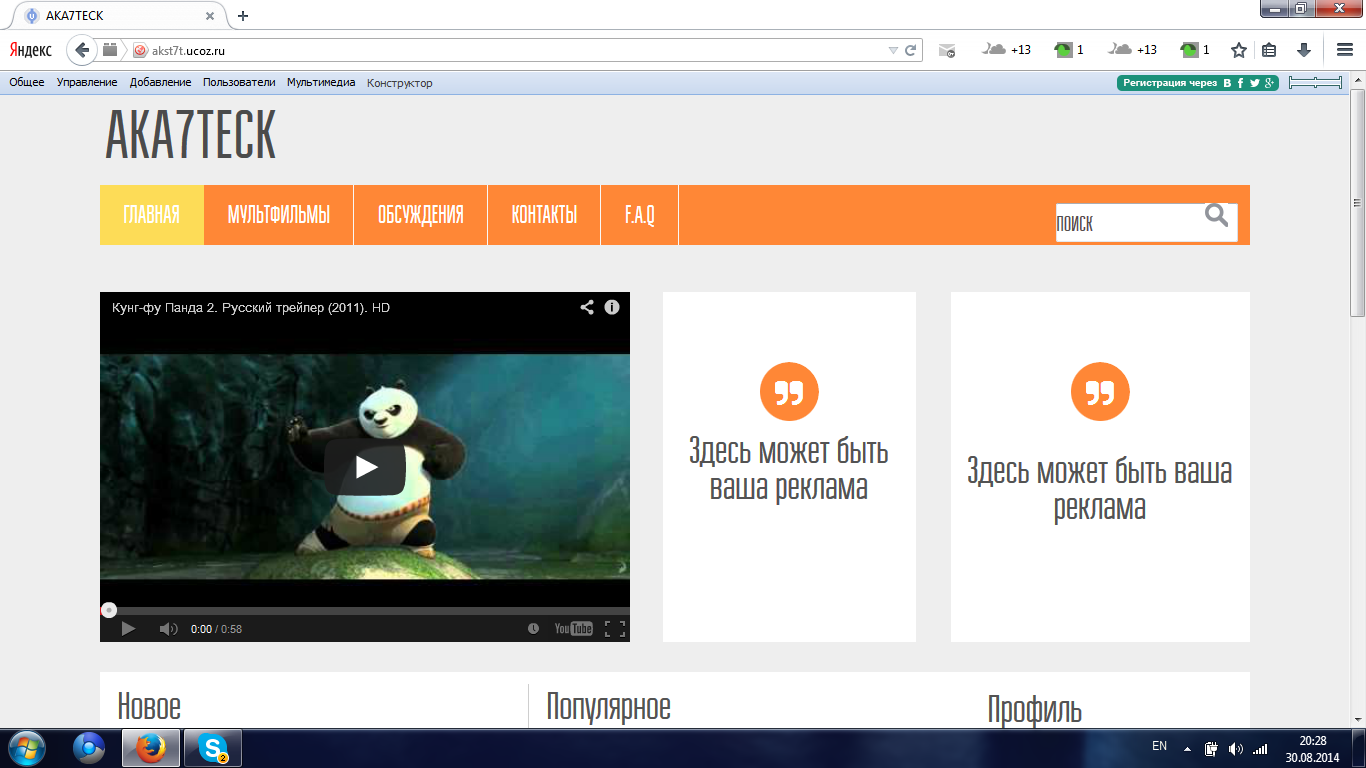The width and height of the screenshot is (1366, 768).
Task: Click the Watch Later clock icon in player
Action: pyautogui.click(x=533, y=629)
